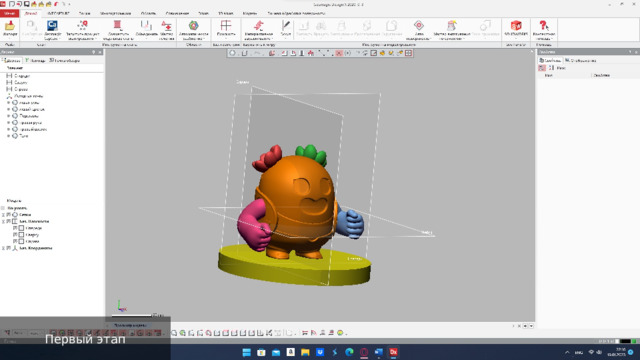The width and height of the screenshot is (640, 360).
Task: Click the Auto Surface red diamond icon
Action: pos(419,25)
